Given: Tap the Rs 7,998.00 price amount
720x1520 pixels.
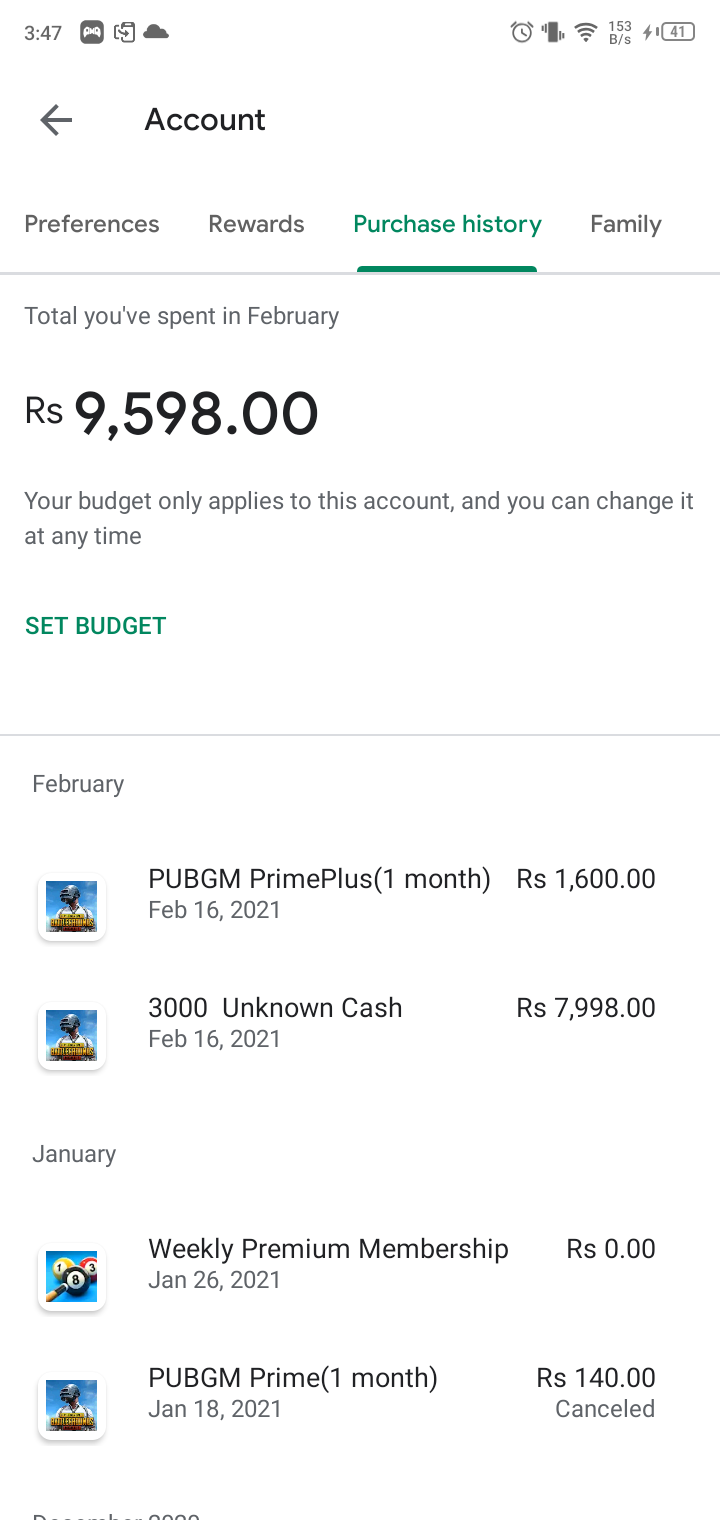Looking at the screenshot, I should click(x=586, y=1008).
